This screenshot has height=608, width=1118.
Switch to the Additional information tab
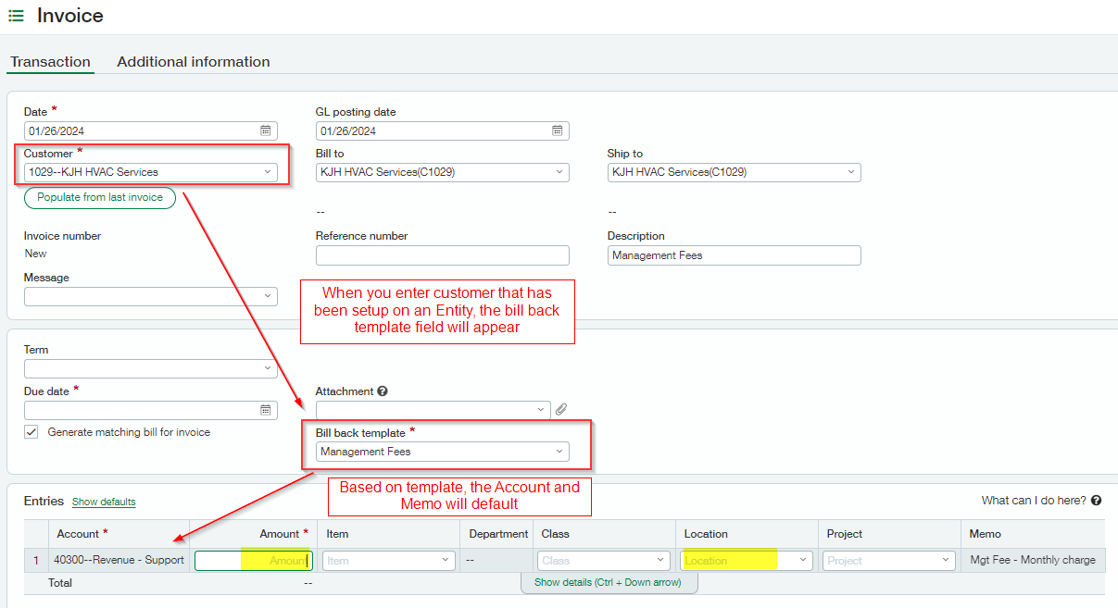pyautogui.click(x=193, y=61)
